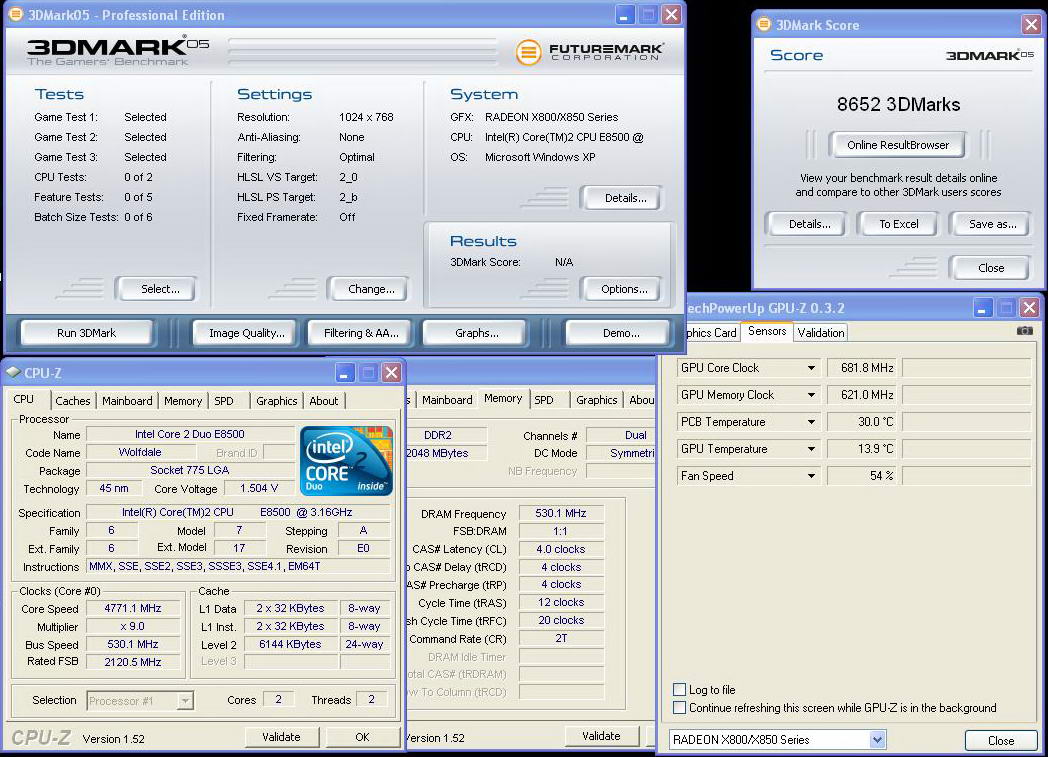Export the score To Excel

point(898,224)
